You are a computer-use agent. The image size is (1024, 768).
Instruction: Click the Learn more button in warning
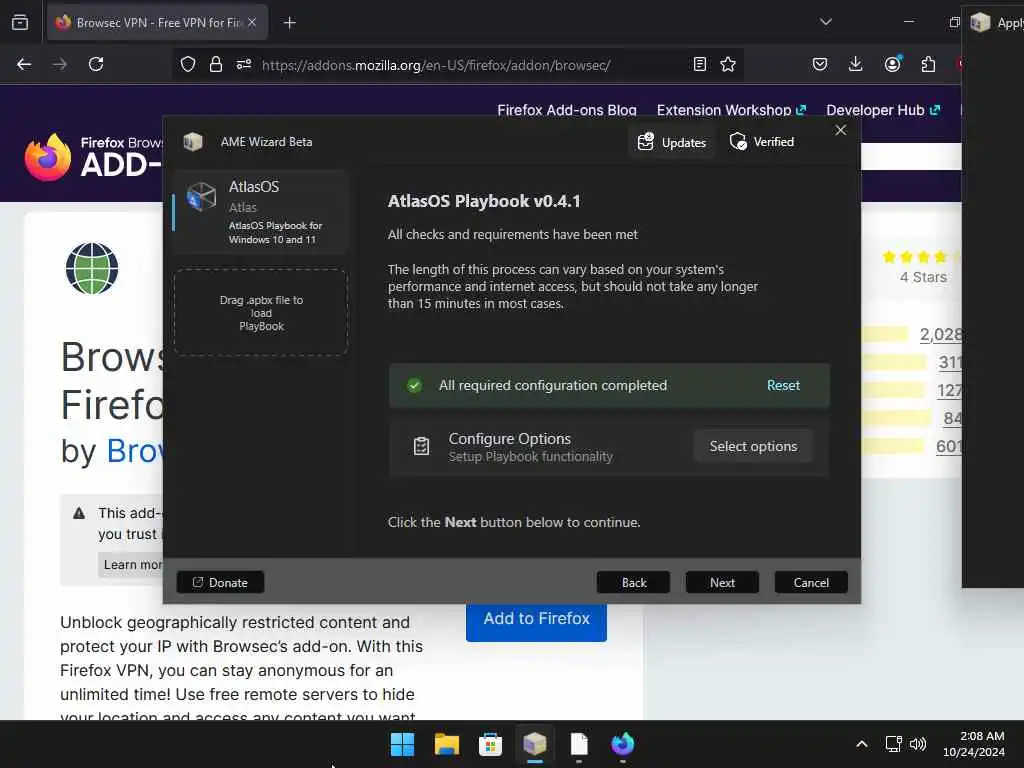coord(133,564)
